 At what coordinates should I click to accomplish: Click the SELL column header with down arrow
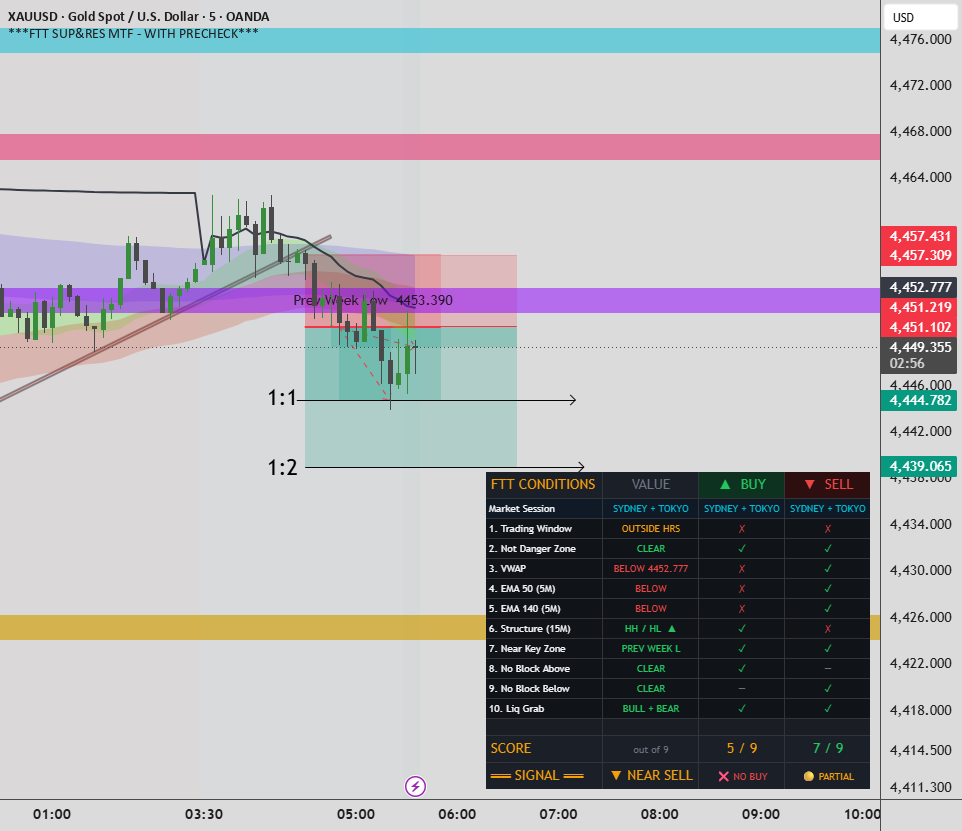[828, 484]
